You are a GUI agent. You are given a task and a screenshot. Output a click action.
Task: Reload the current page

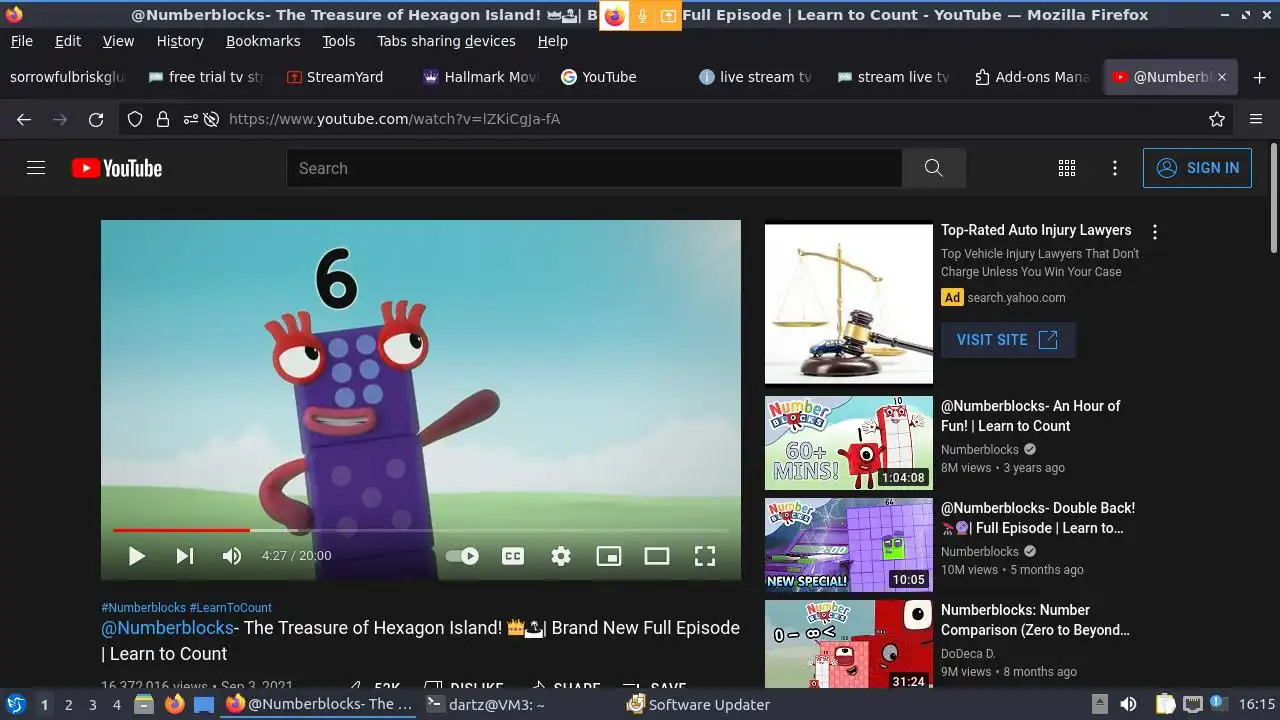point(96,119)
